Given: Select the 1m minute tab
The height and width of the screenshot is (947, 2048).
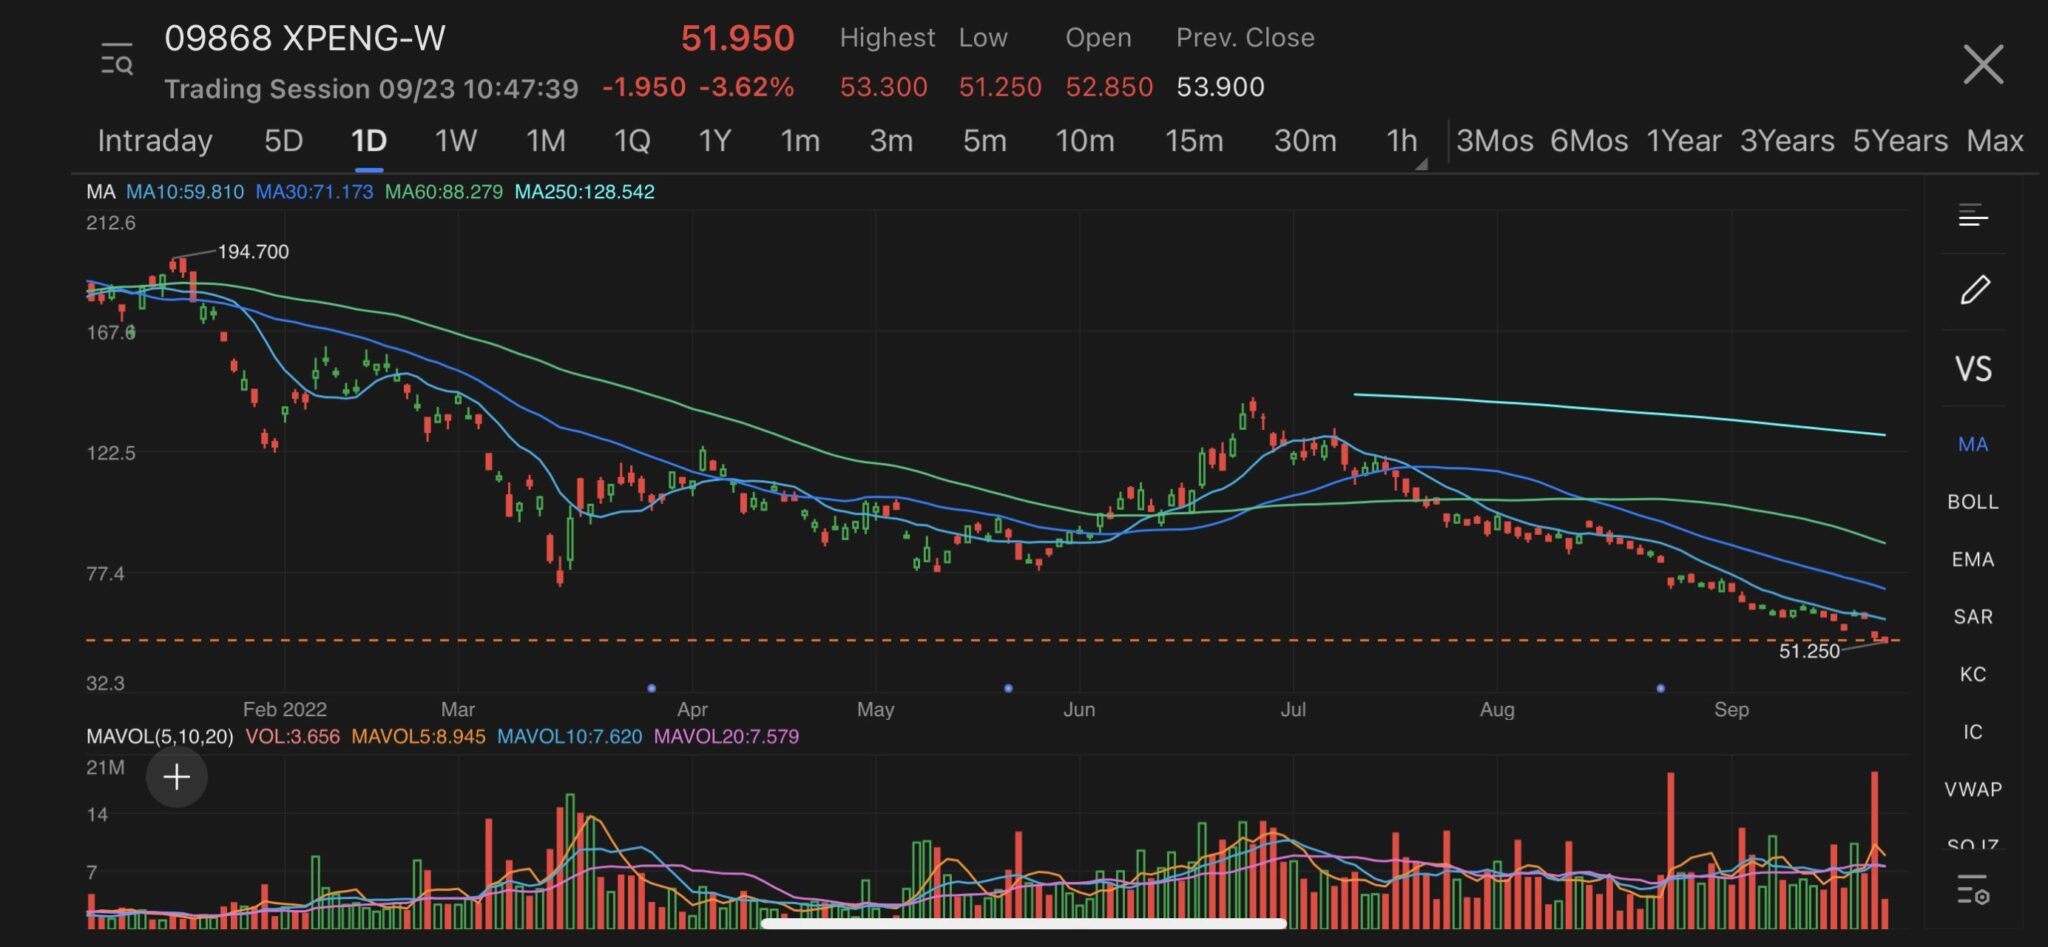Looking at the screenshot, I should [x=799, y=141].
